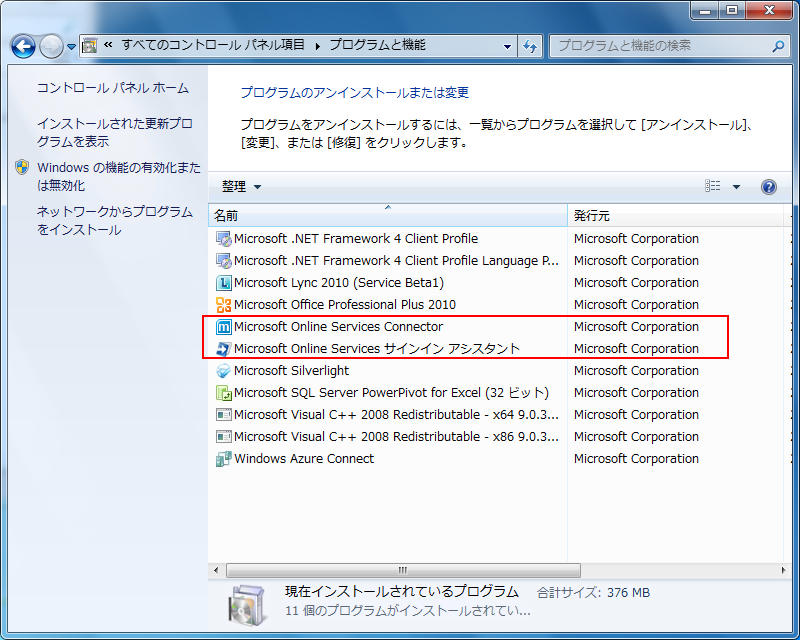The width and height of the screenshot is (800, 640).
Task: Click the Forward navigation arrow button
Action: [52, 47]
